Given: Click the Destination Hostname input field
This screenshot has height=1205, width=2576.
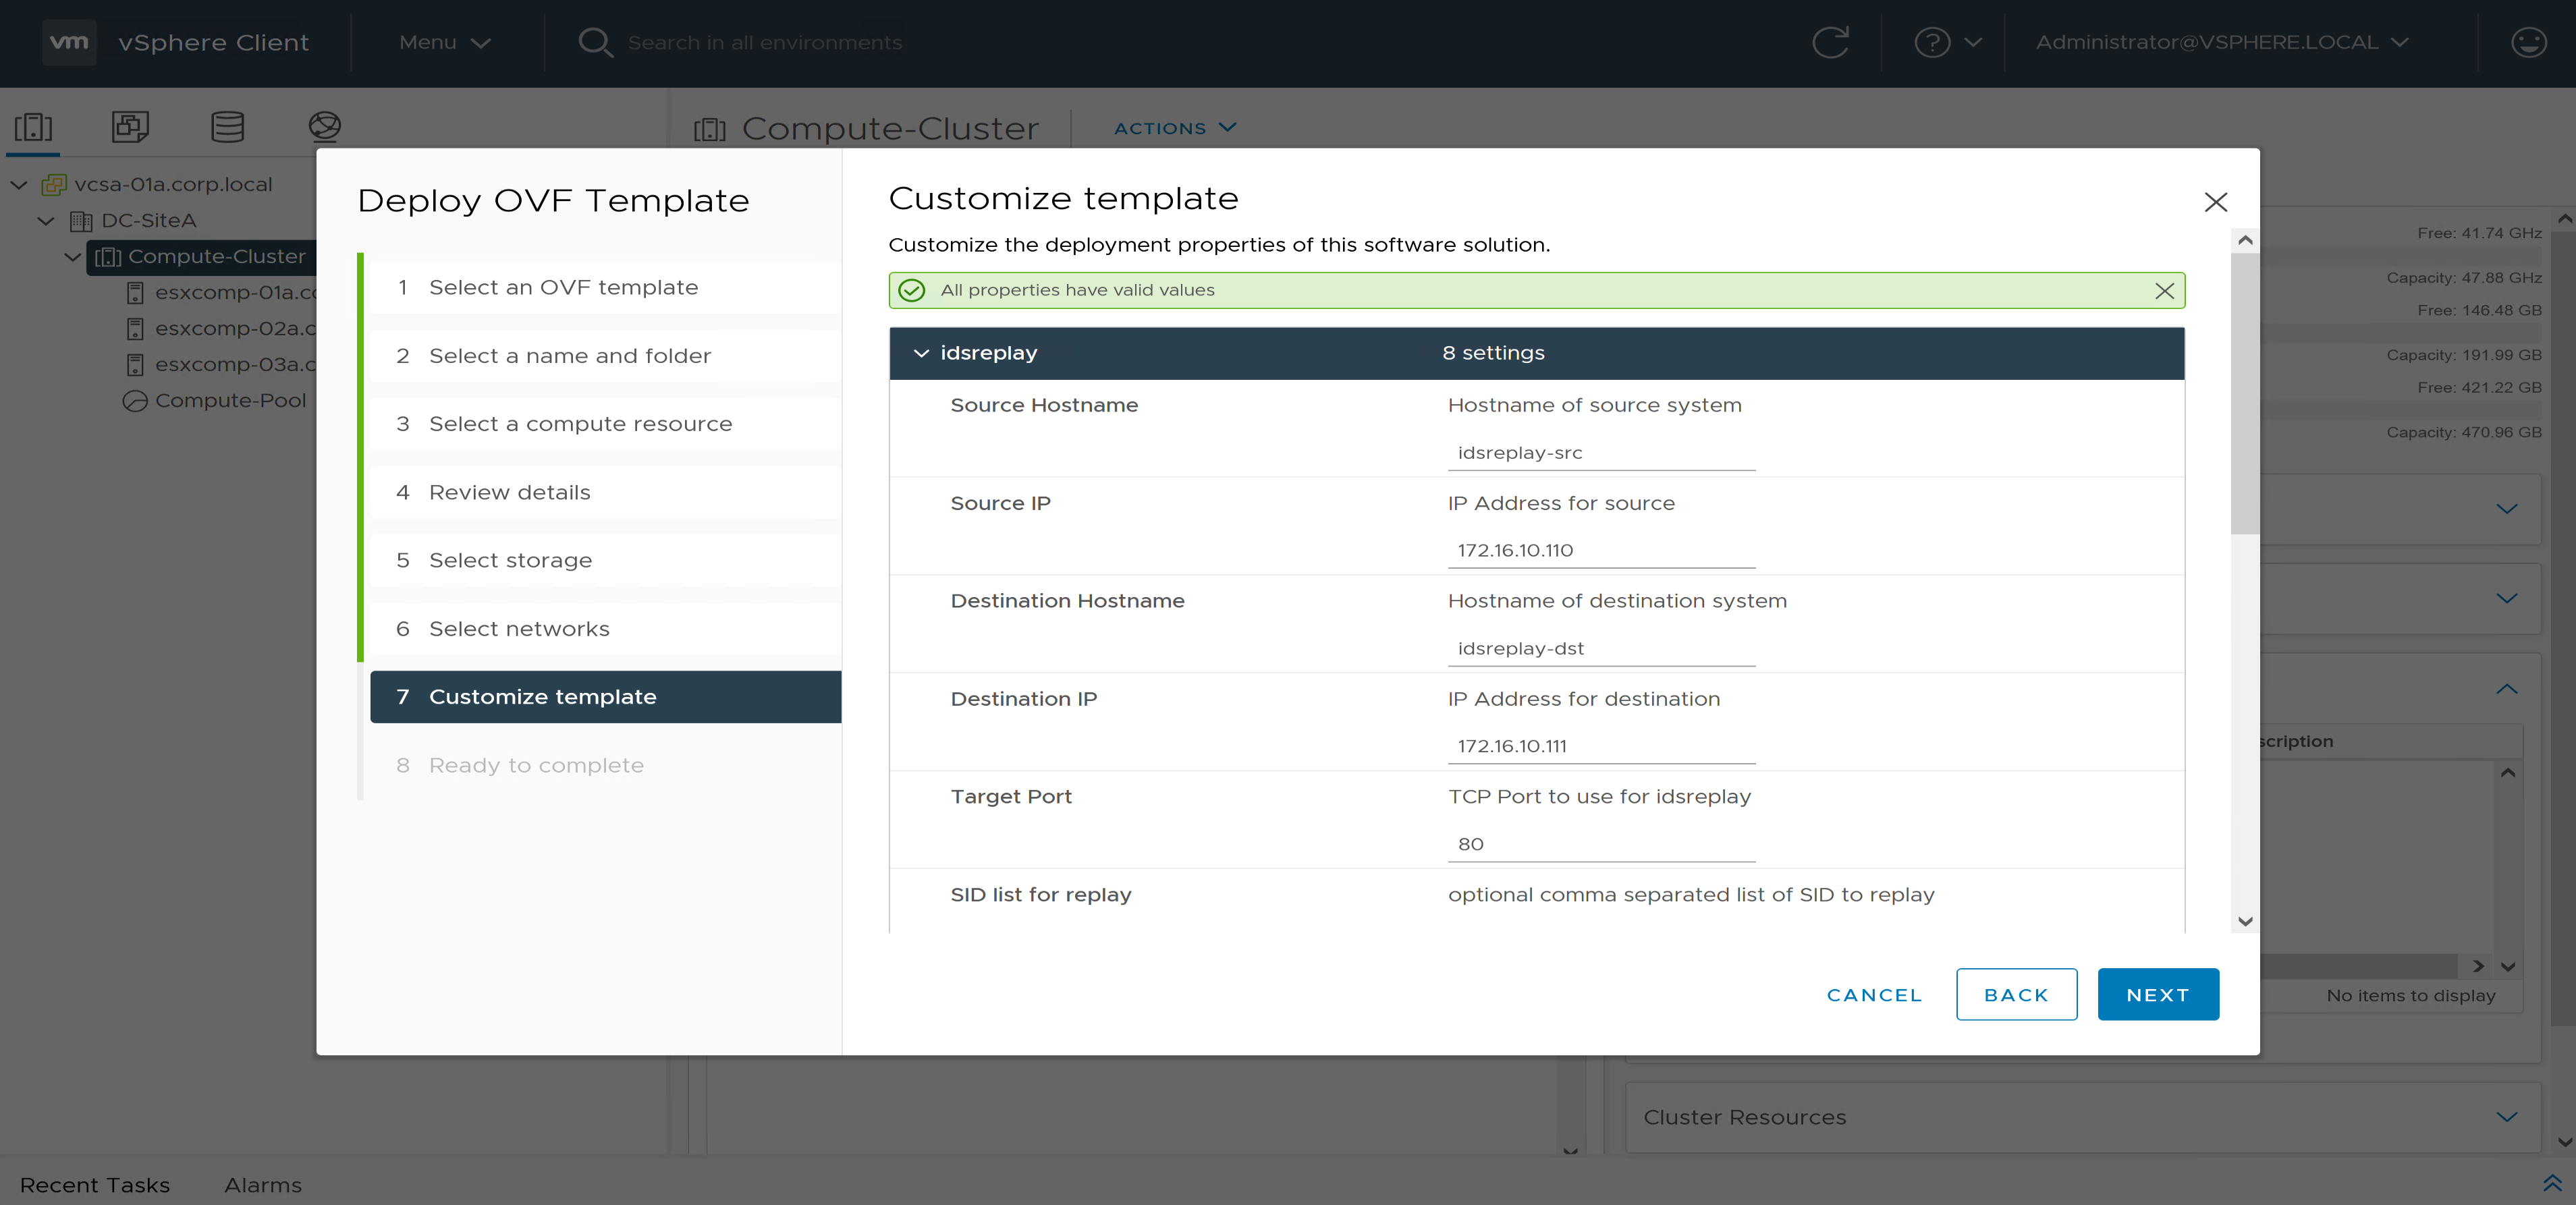Looking at the screenshot, I should point(1601,649).
